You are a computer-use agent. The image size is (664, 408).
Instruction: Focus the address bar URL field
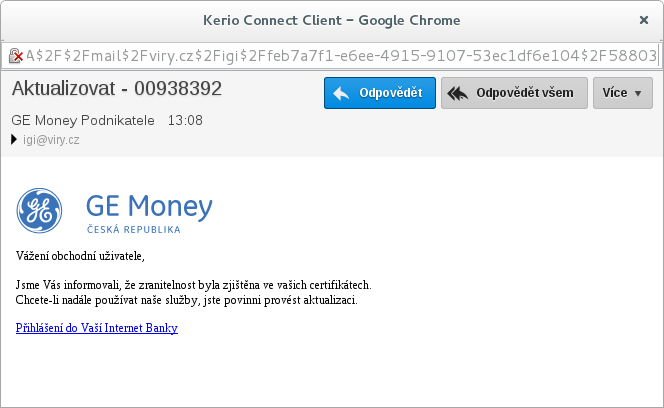[331, 56]
